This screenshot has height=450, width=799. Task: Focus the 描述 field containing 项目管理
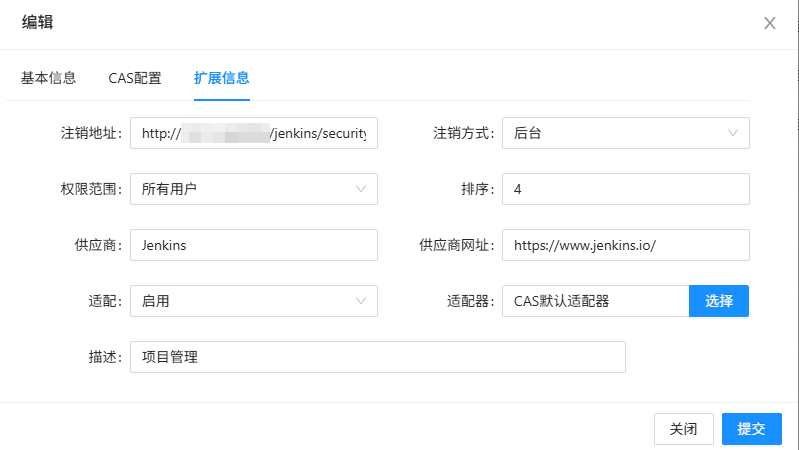[377, 357]
